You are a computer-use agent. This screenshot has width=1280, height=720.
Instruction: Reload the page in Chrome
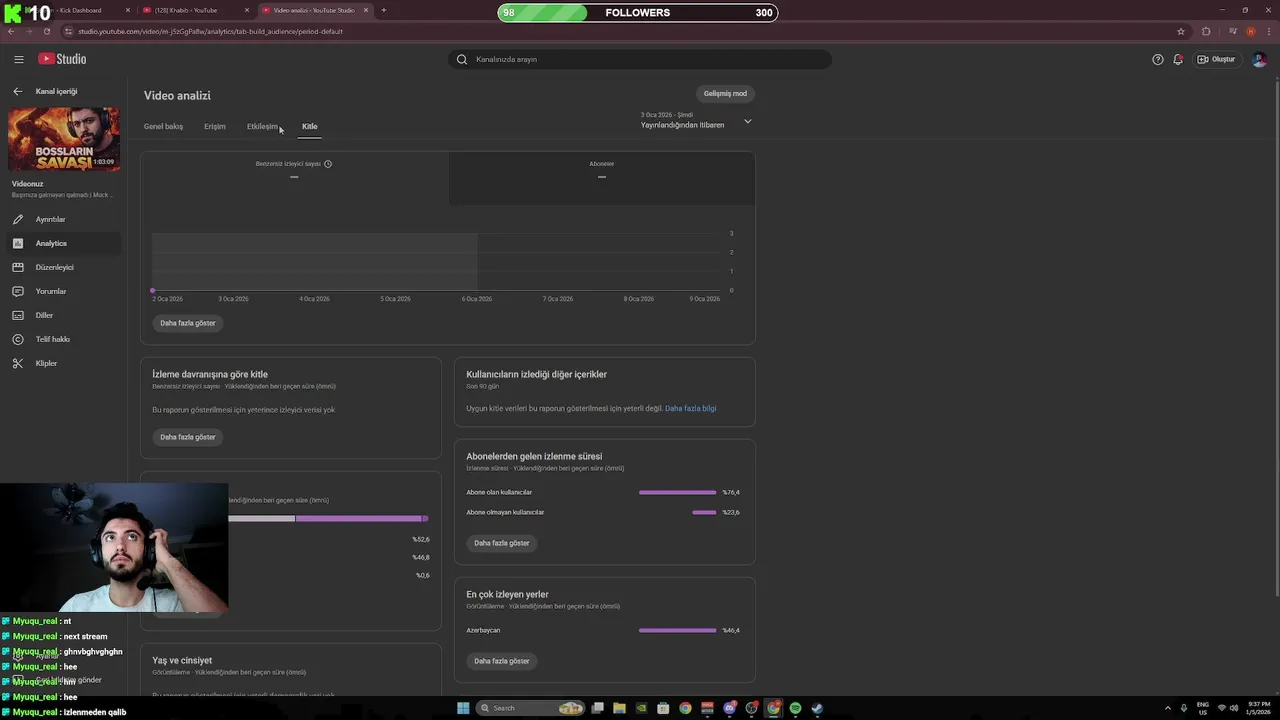pyautogui.click(x=47, y=31)
